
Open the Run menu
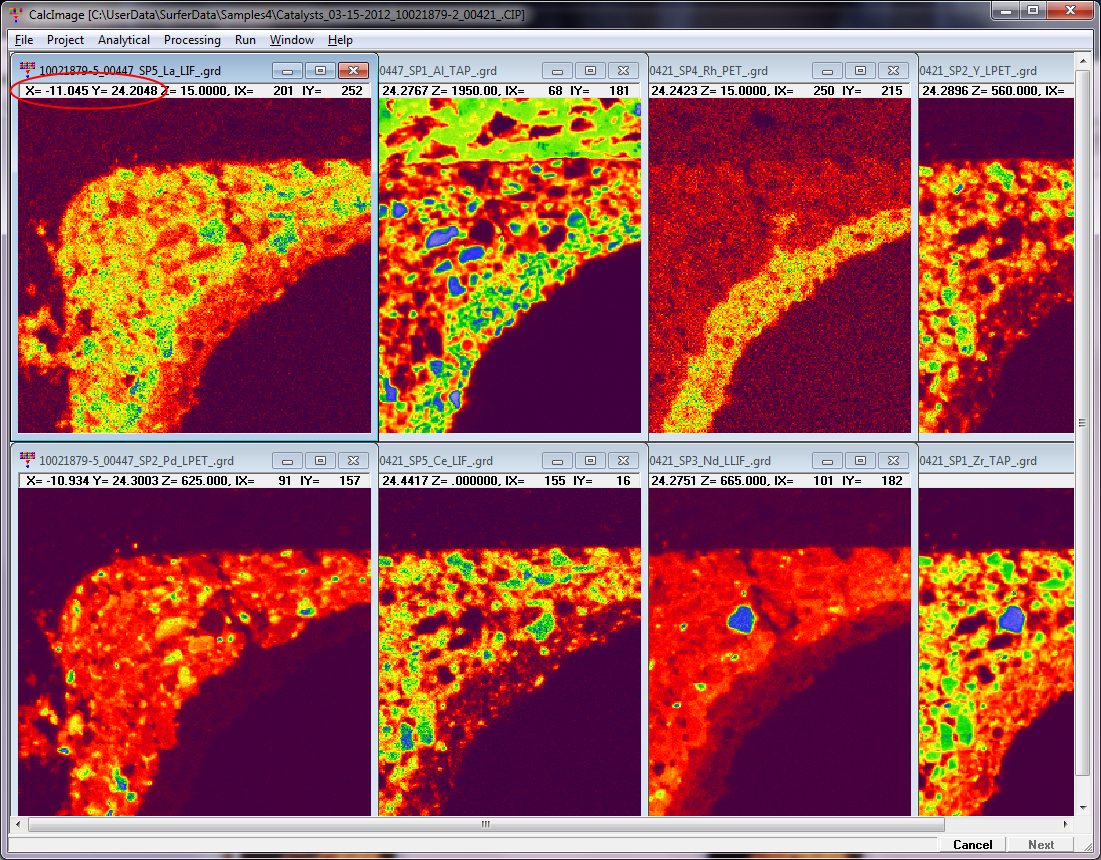click(x=245, y=40)
